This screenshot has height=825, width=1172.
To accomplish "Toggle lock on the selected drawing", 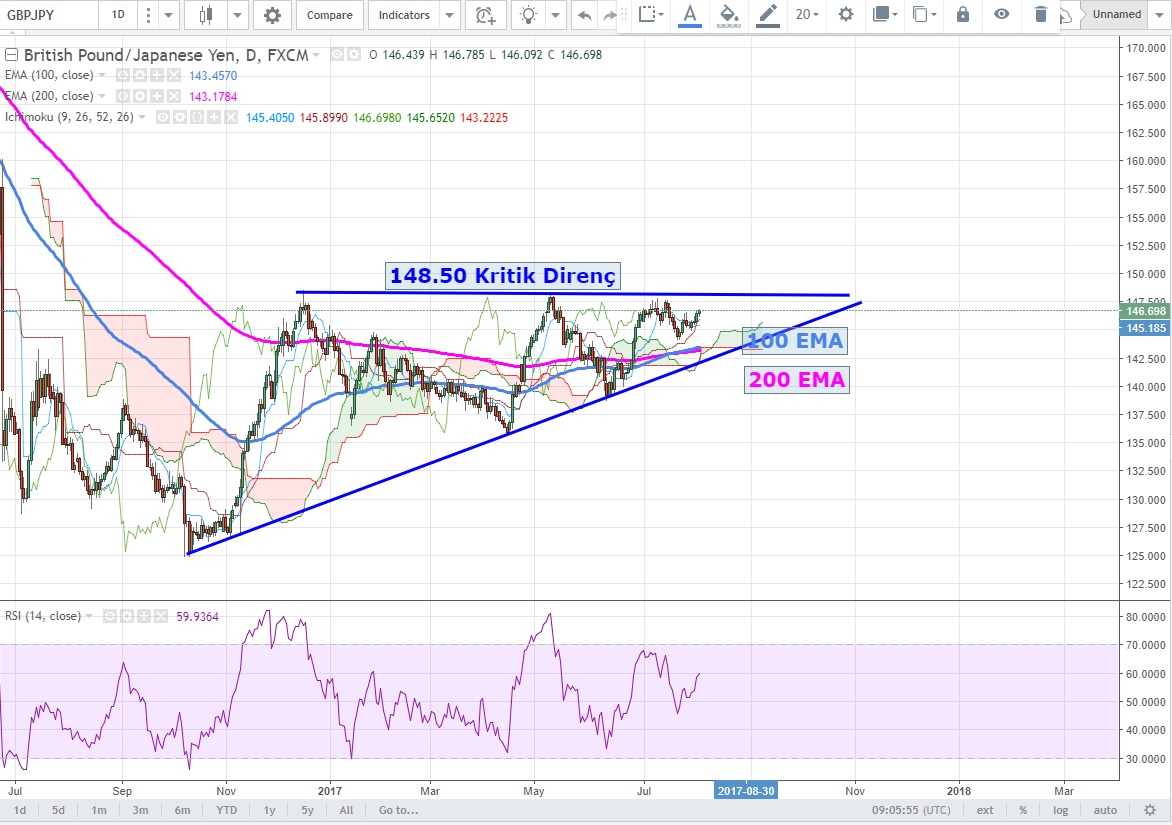I will tap(963, 14).
